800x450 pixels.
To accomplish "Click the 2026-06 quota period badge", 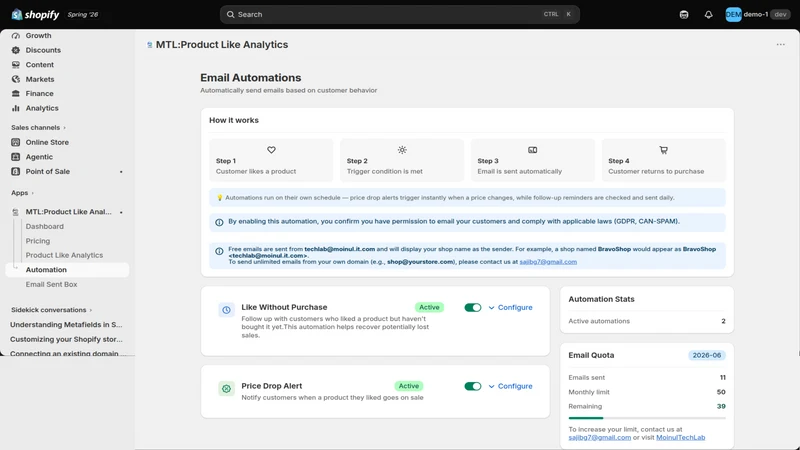I will (707, 355).
